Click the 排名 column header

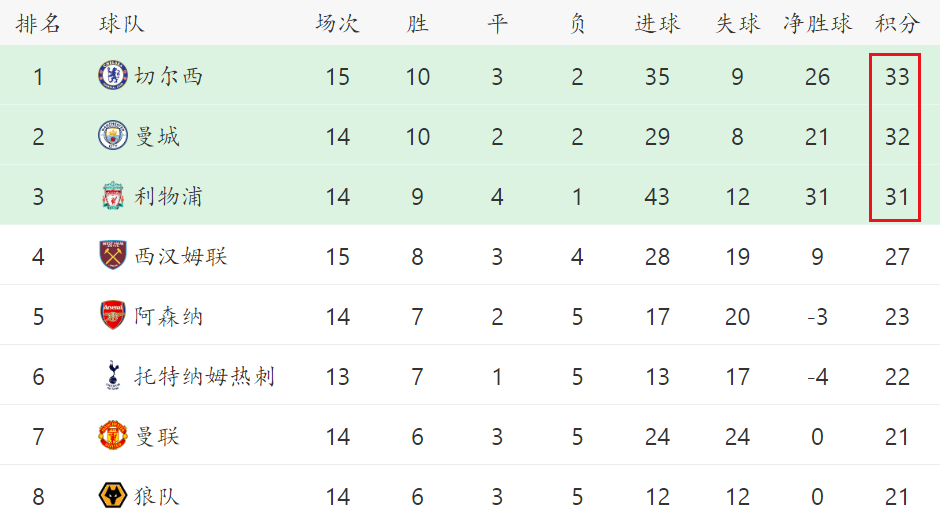(x=38, y=23)
